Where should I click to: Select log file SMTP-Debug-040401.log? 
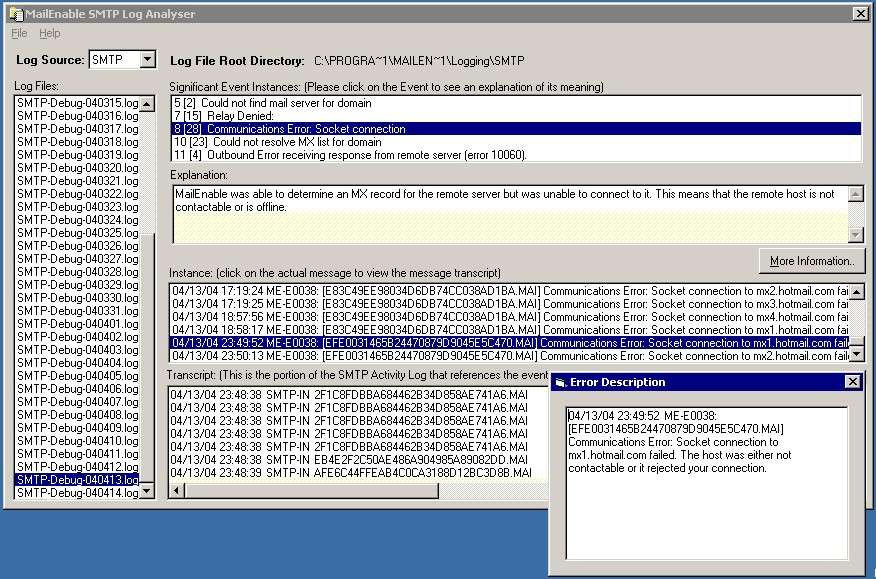(77, 324)
